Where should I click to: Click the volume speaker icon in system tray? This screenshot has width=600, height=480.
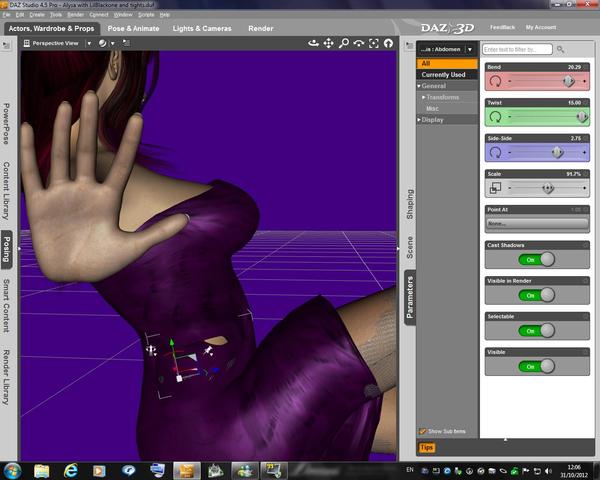point(548,471)
